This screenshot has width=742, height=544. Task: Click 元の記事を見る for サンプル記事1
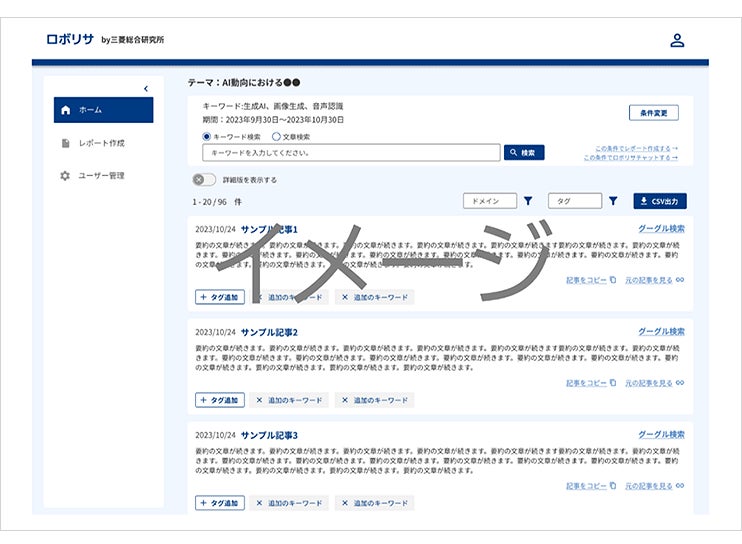(x=648, y=280)
